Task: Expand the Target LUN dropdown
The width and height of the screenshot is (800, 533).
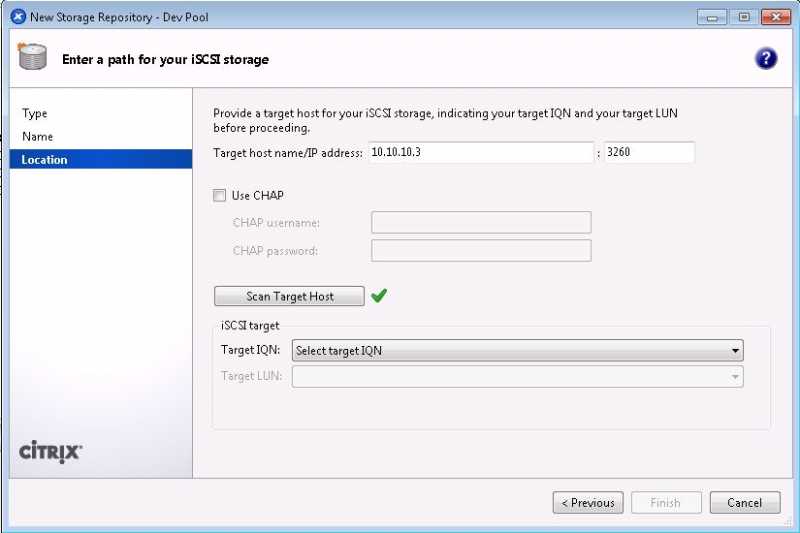Action: (x=517, y=377)
